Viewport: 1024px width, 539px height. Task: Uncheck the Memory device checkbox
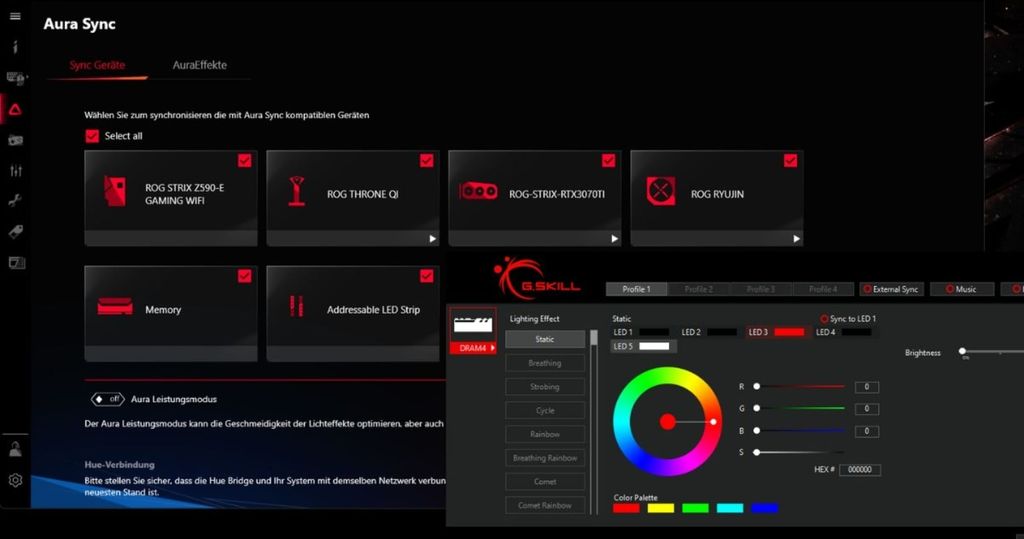point(244,276)
